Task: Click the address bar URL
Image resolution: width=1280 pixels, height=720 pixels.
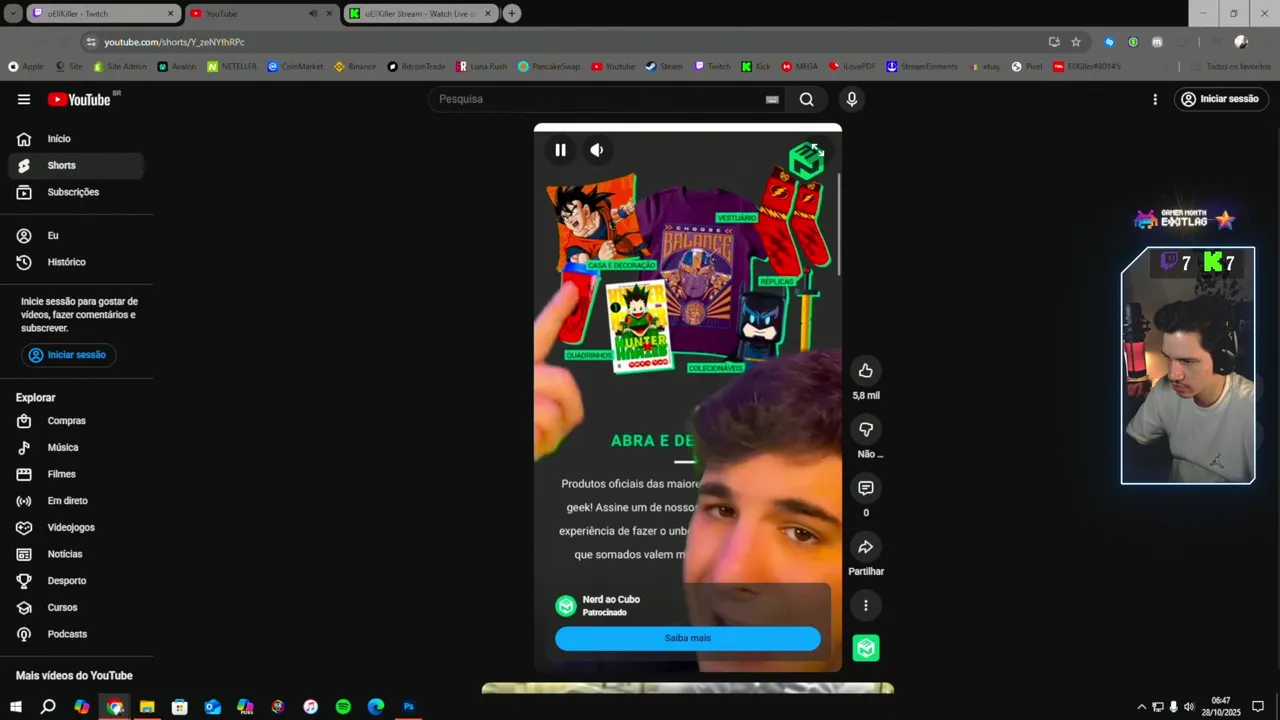Action: [x=174, y=42]
